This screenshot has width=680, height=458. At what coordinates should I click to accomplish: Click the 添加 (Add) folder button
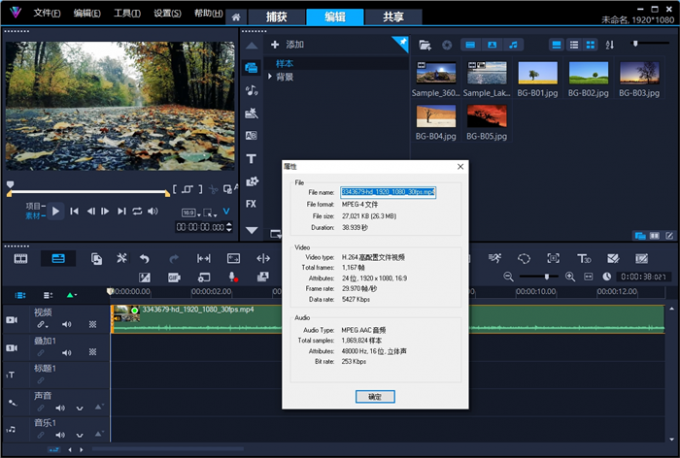pyautogui.click(x=287, y=45)
